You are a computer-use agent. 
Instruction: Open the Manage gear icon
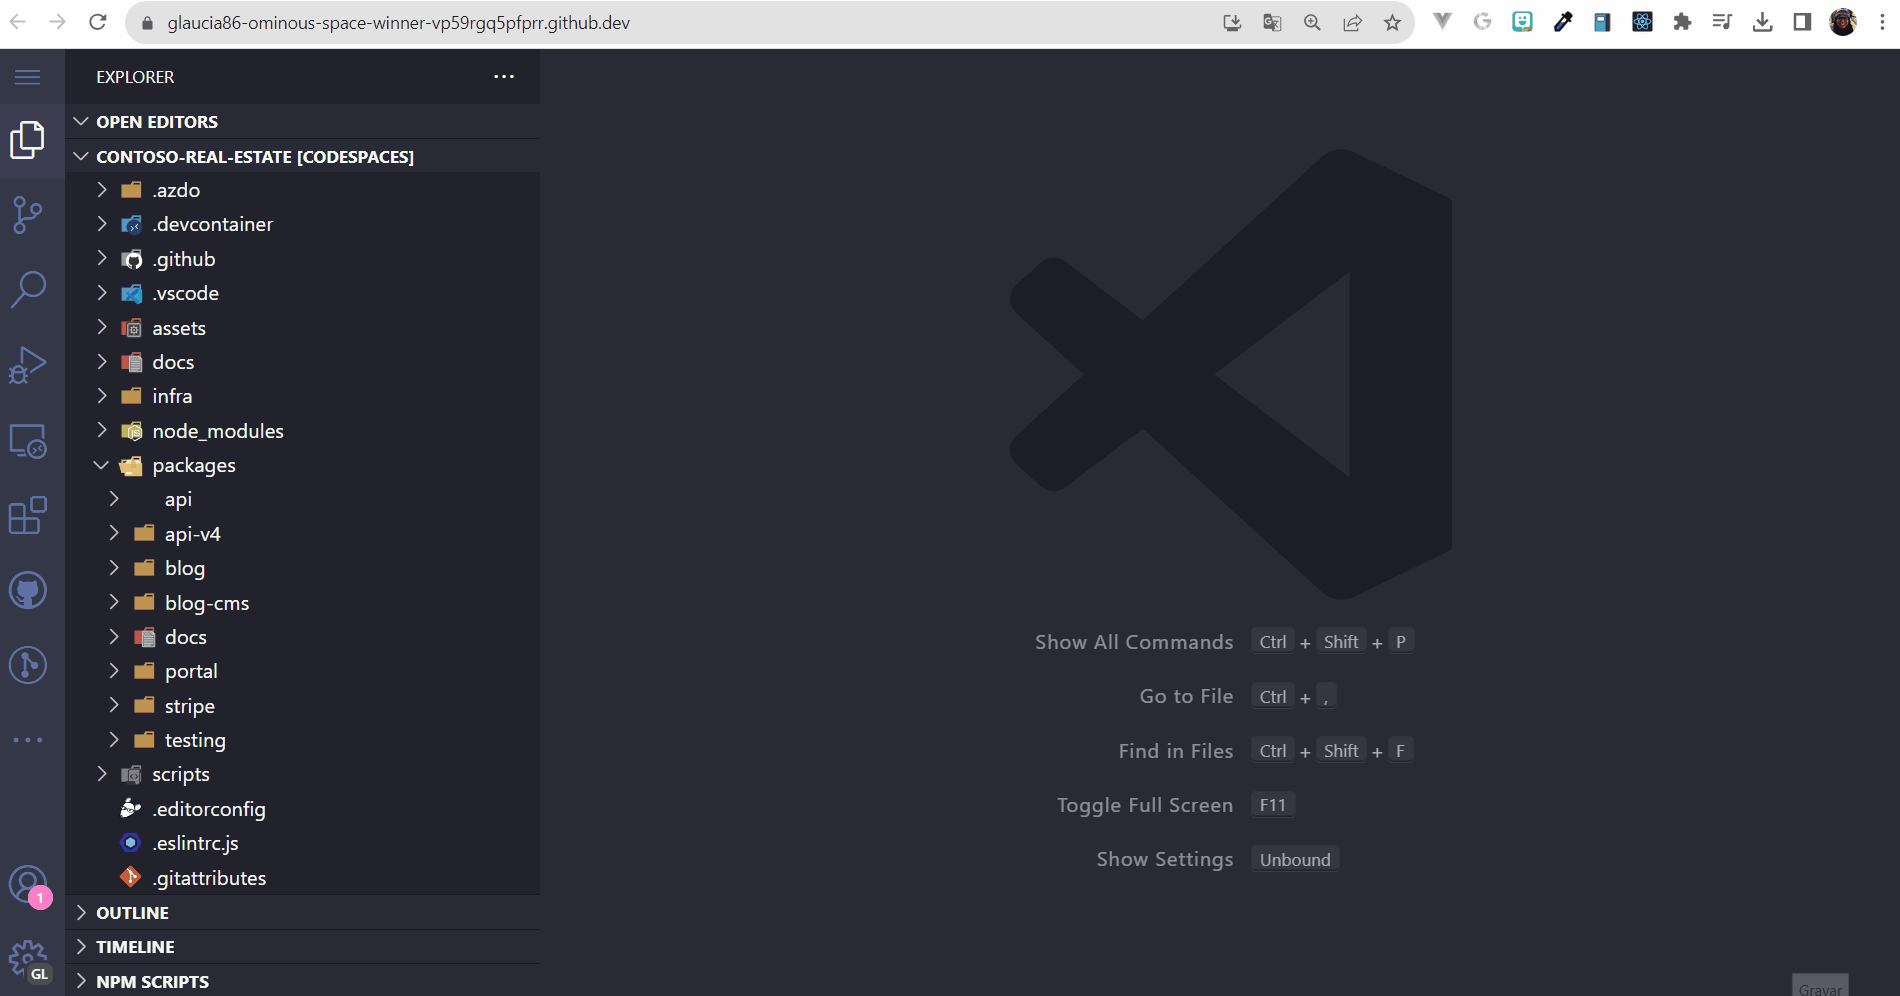(28, 961)
